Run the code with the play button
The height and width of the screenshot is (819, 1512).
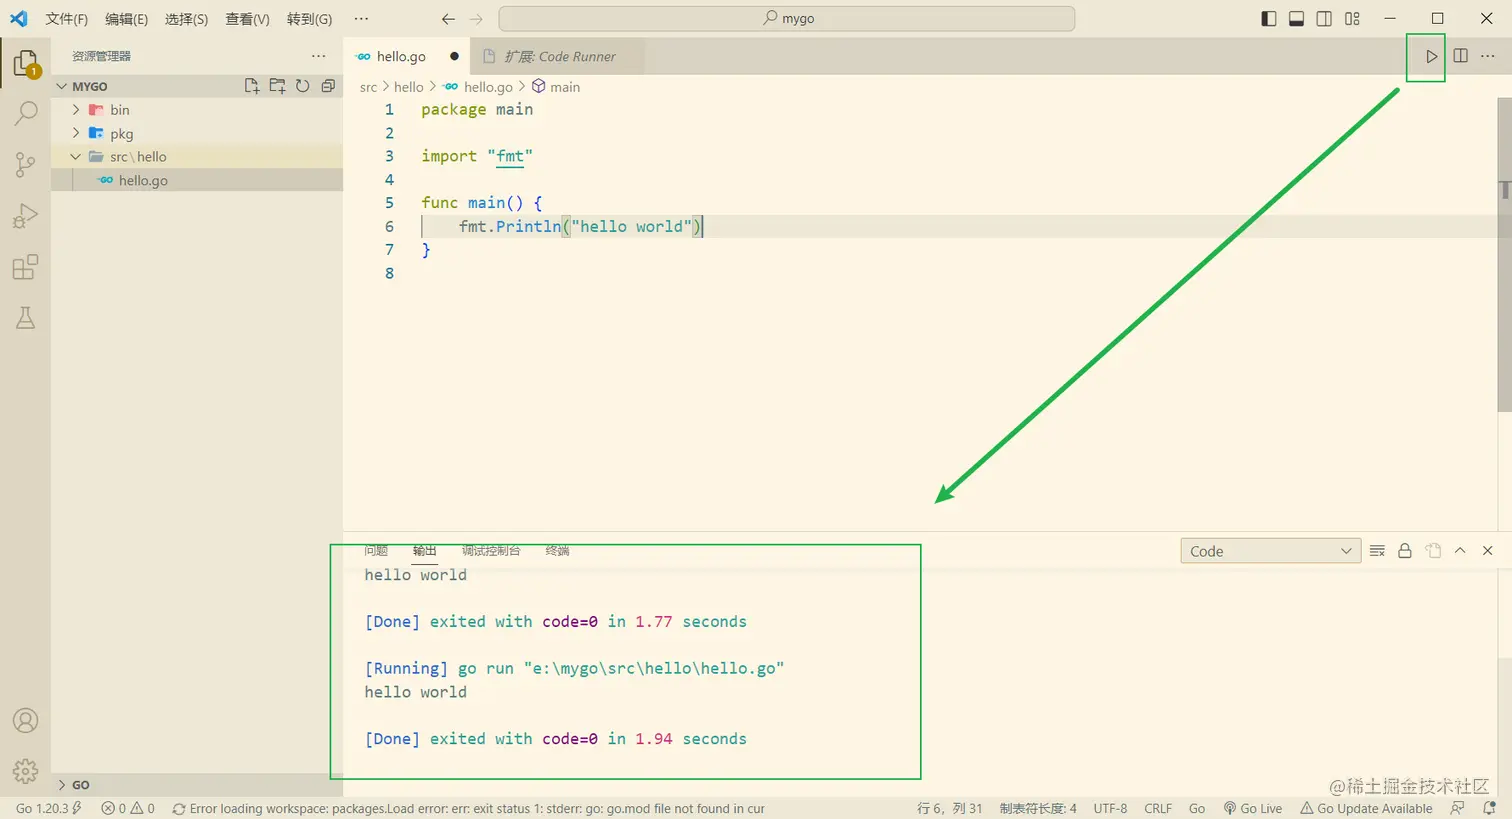1432,56
